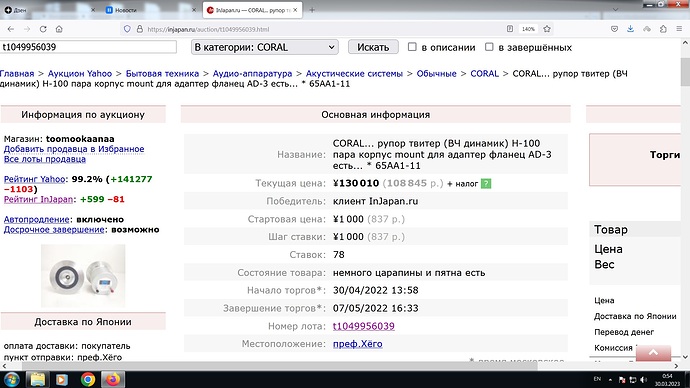Click the red scroll-to-top arrow button
Image resolution: width=690 pixels, height=388 pixels.
(x=653, y=353)
